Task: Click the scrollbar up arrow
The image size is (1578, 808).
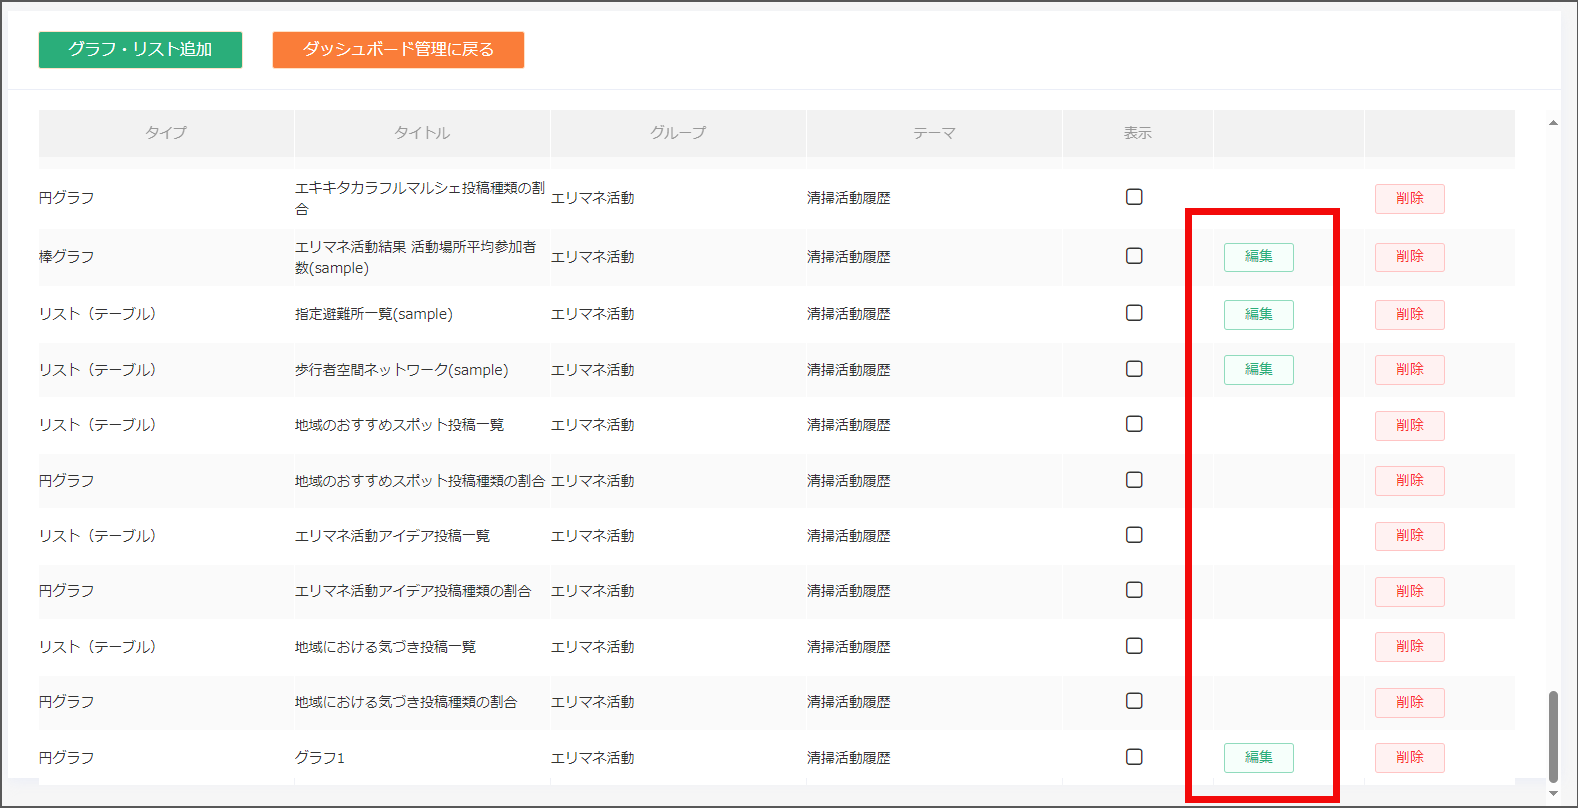Action: tap(1553, 123)
